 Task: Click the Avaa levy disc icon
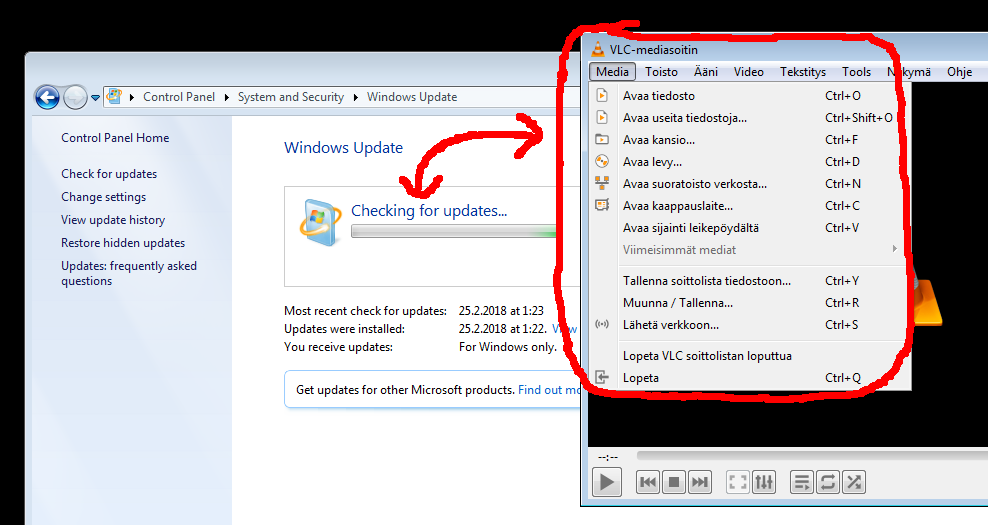602,161
